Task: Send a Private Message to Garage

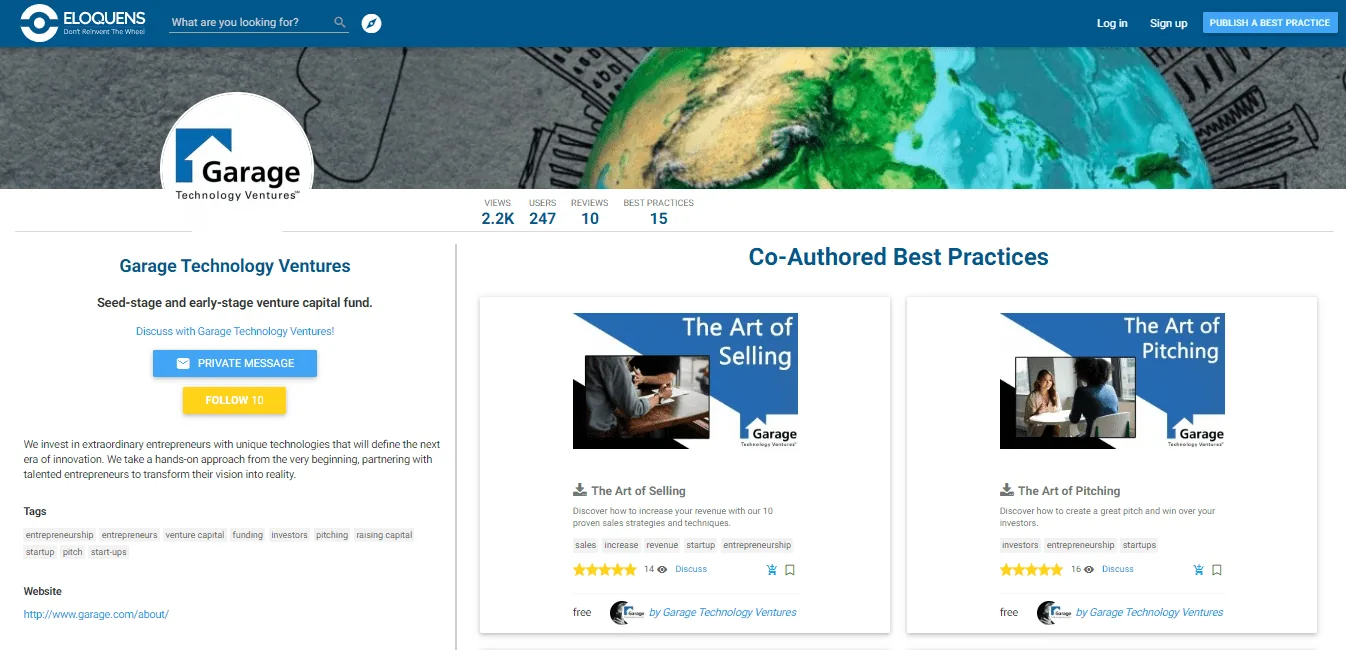Action: (235, 363)
